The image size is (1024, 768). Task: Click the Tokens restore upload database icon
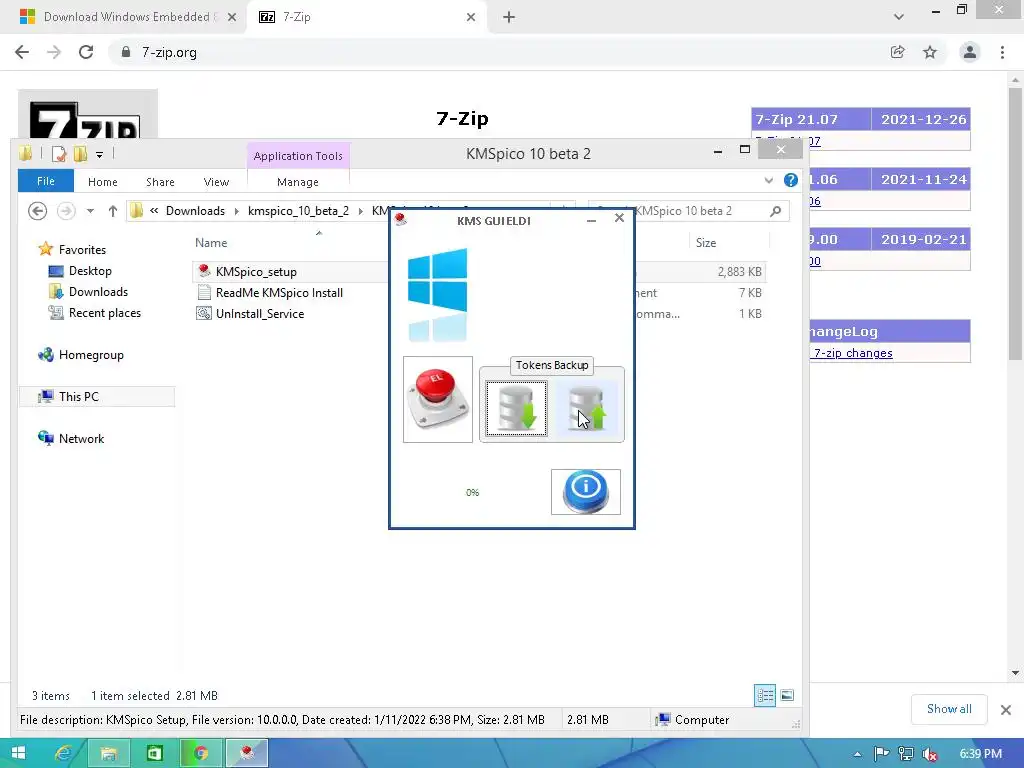(586, 409)
